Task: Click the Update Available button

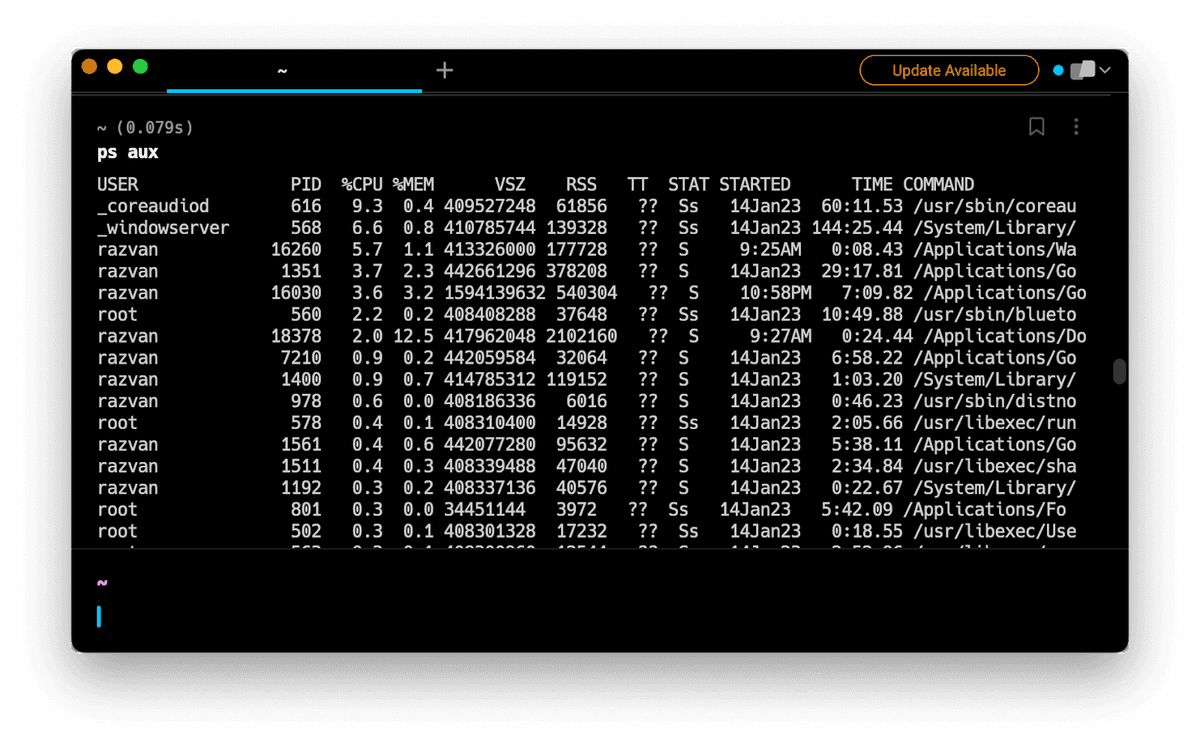Action: pyautogui.click(x=948, y=70)
